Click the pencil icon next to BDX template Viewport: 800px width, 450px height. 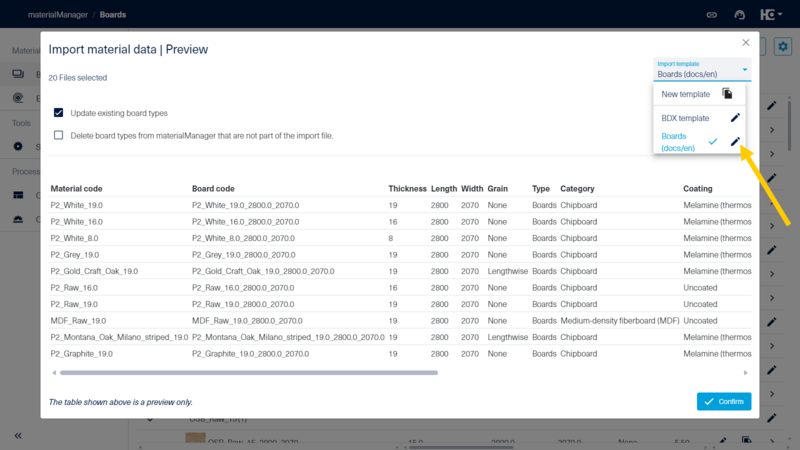tap(735, 118)
